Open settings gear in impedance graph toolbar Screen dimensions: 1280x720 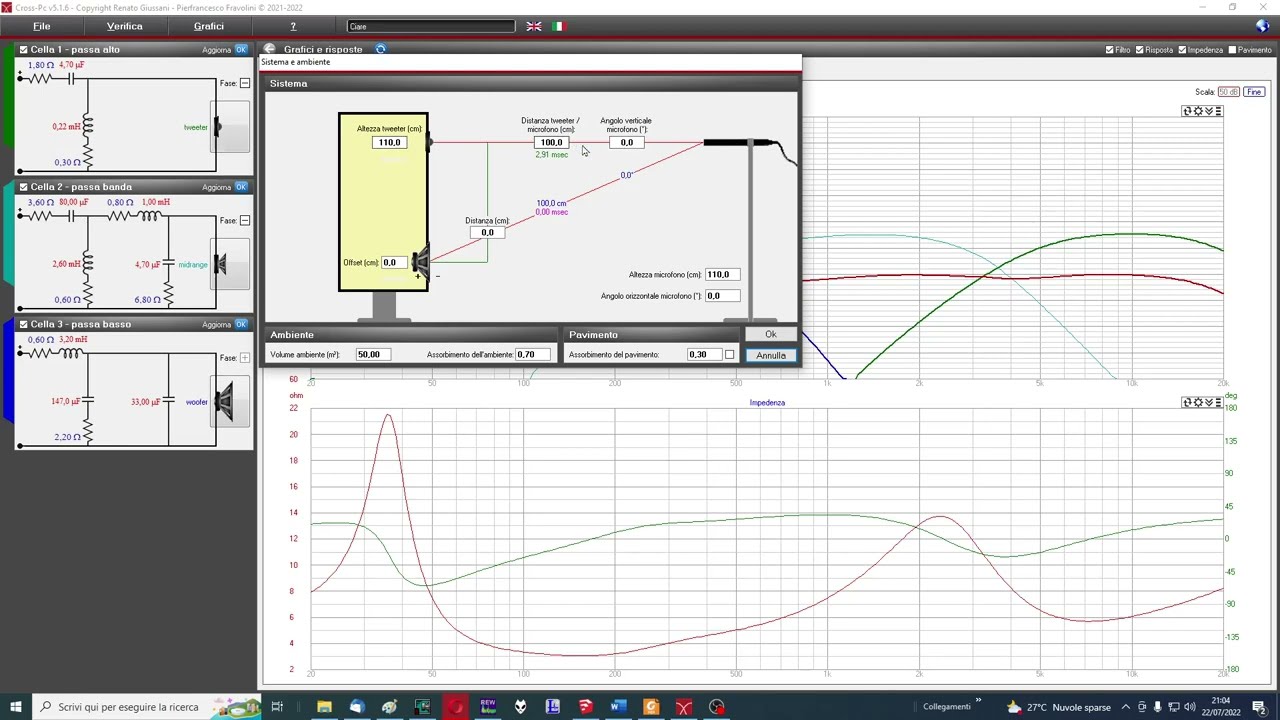tap(1198, 402)
